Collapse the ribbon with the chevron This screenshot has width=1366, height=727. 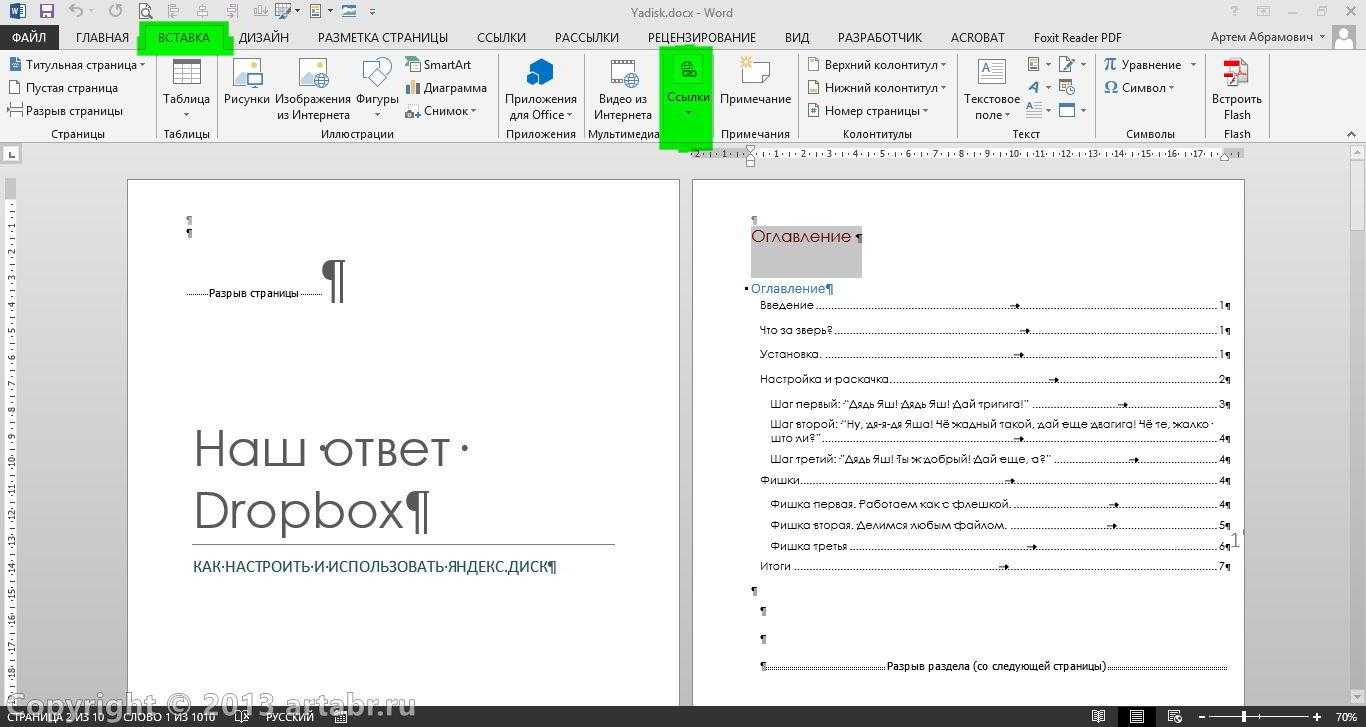[x=1352, y=134]
